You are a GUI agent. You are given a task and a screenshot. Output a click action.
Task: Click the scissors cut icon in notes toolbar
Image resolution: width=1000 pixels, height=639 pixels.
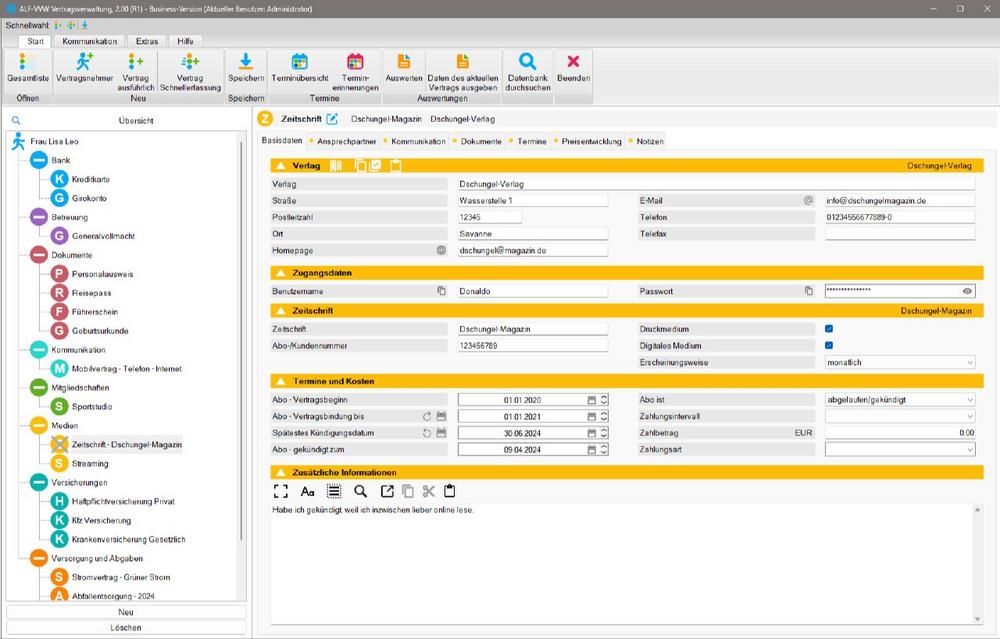click(428, 491)
